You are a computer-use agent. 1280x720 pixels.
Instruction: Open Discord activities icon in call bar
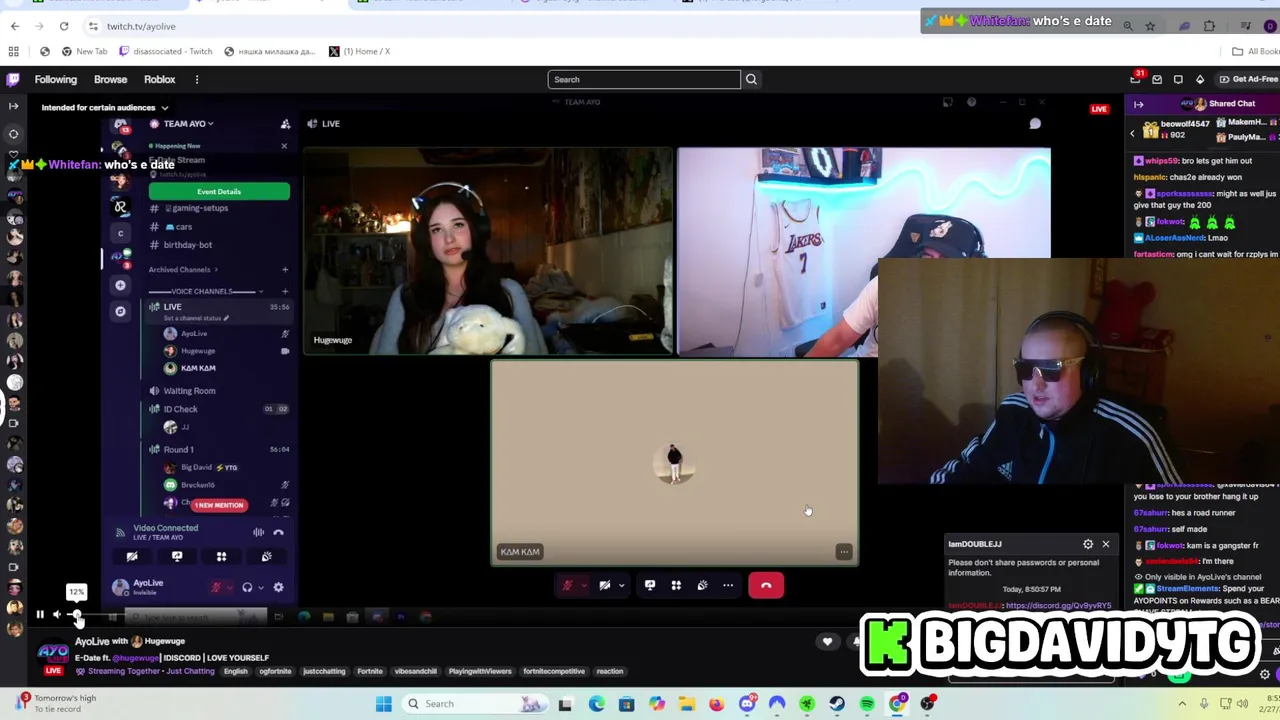pos(676,585)
